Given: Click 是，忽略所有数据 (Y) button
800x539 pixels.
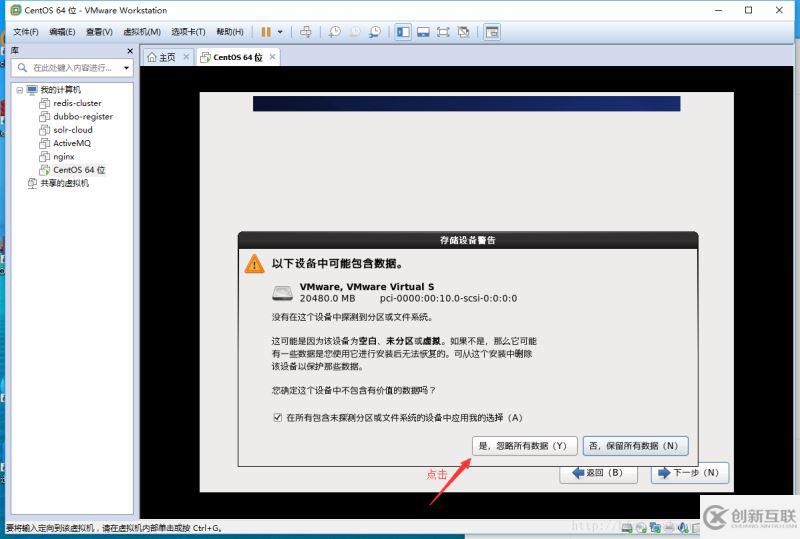Looking at the screenshot, I should pos(524,446).
